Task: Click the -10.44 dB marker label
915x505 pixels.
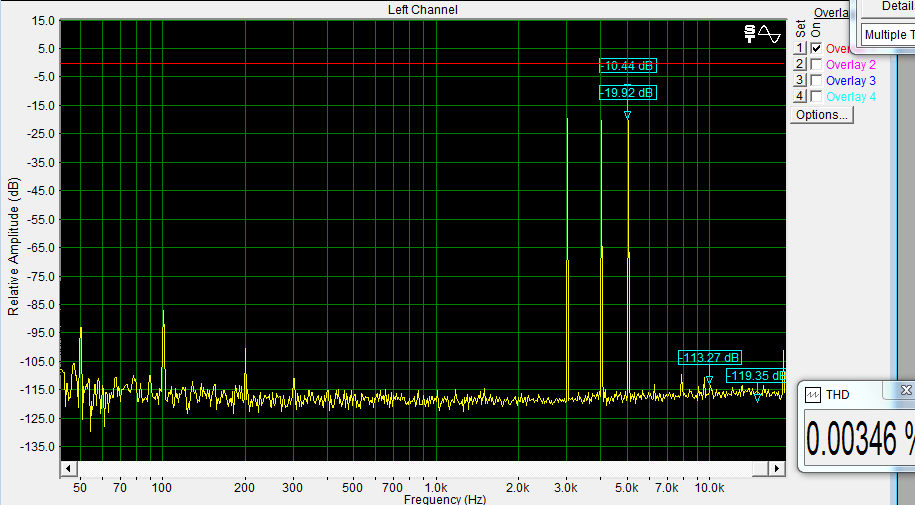Action: [x=628, y=65]
